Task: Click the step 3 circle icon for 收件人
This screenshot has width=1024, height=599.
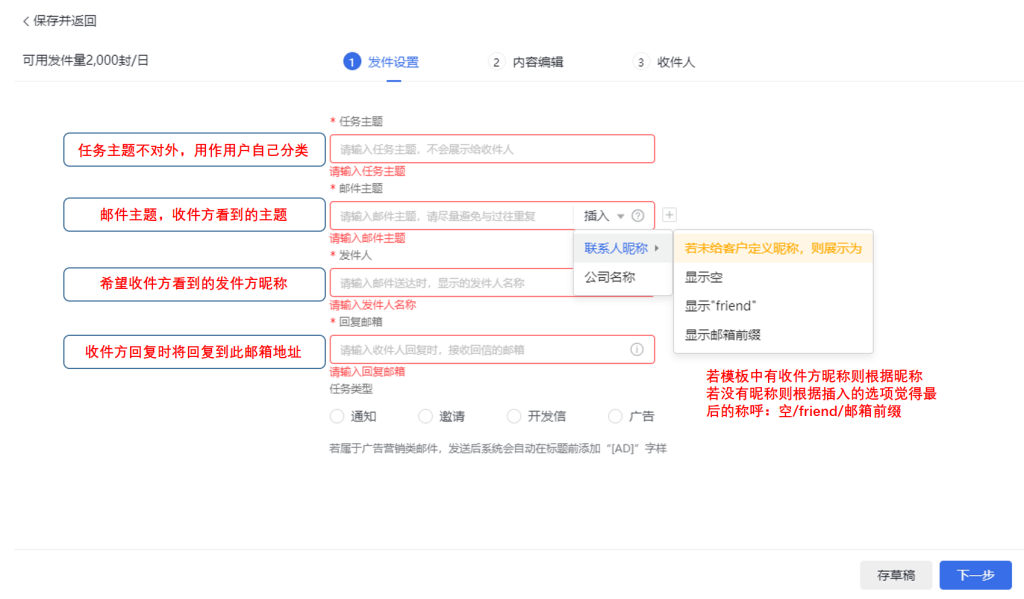Action: click(x=640, y=62)
